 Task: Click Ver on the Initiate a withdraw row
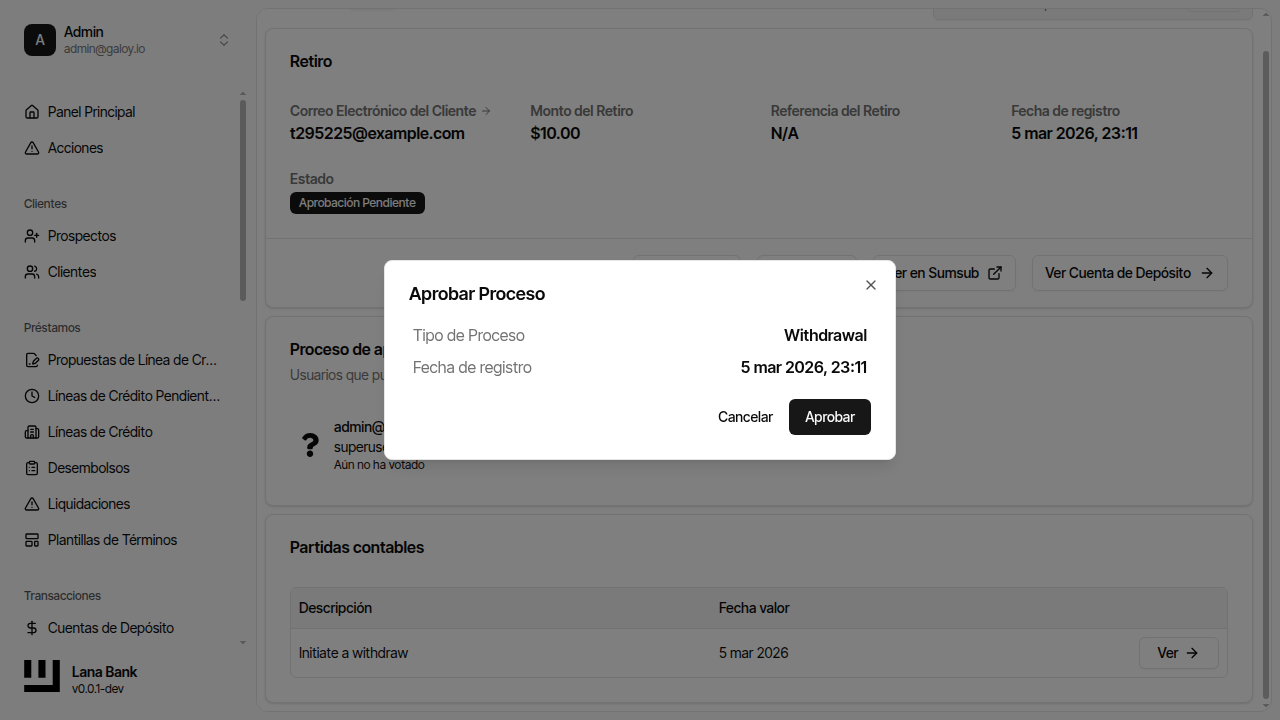click(x=1178, y=653)
